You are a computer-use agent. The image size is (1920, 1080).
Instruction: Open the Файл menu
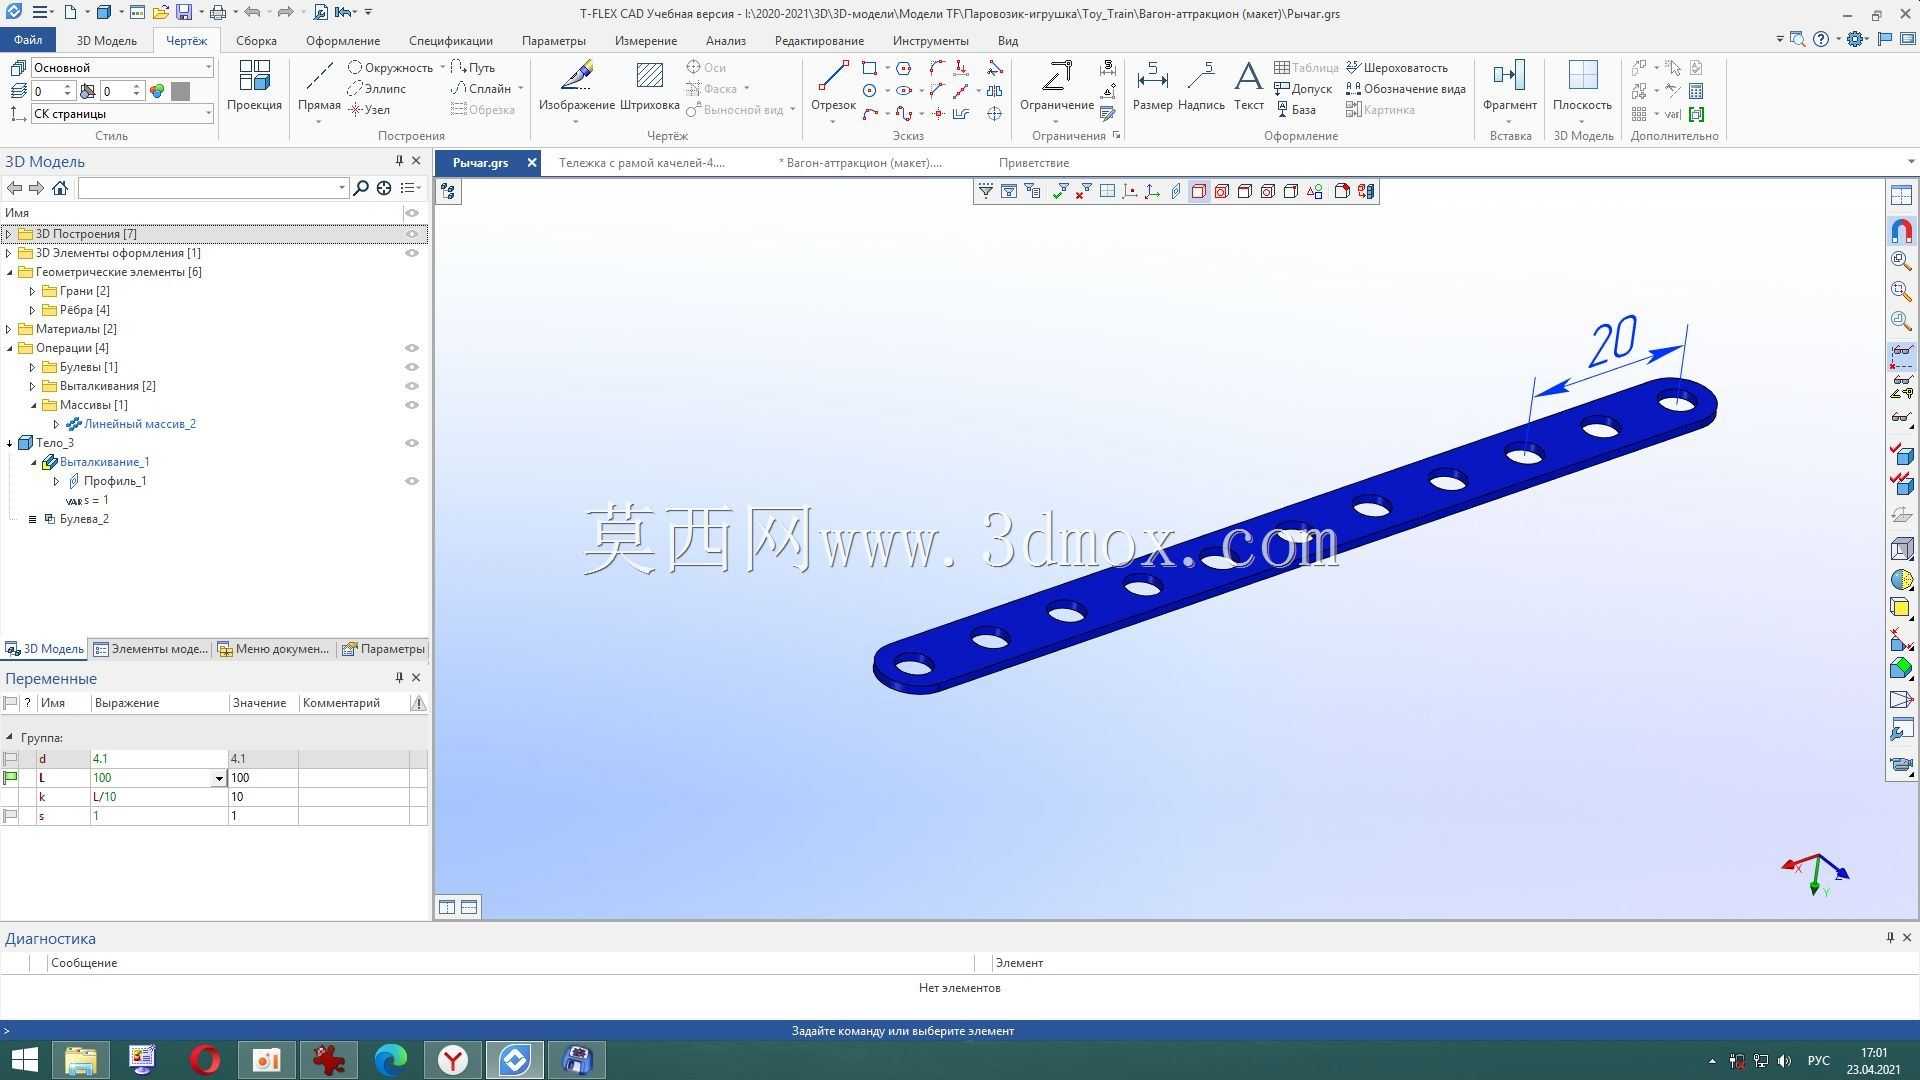pyautogui.click(x=28, y=41)
